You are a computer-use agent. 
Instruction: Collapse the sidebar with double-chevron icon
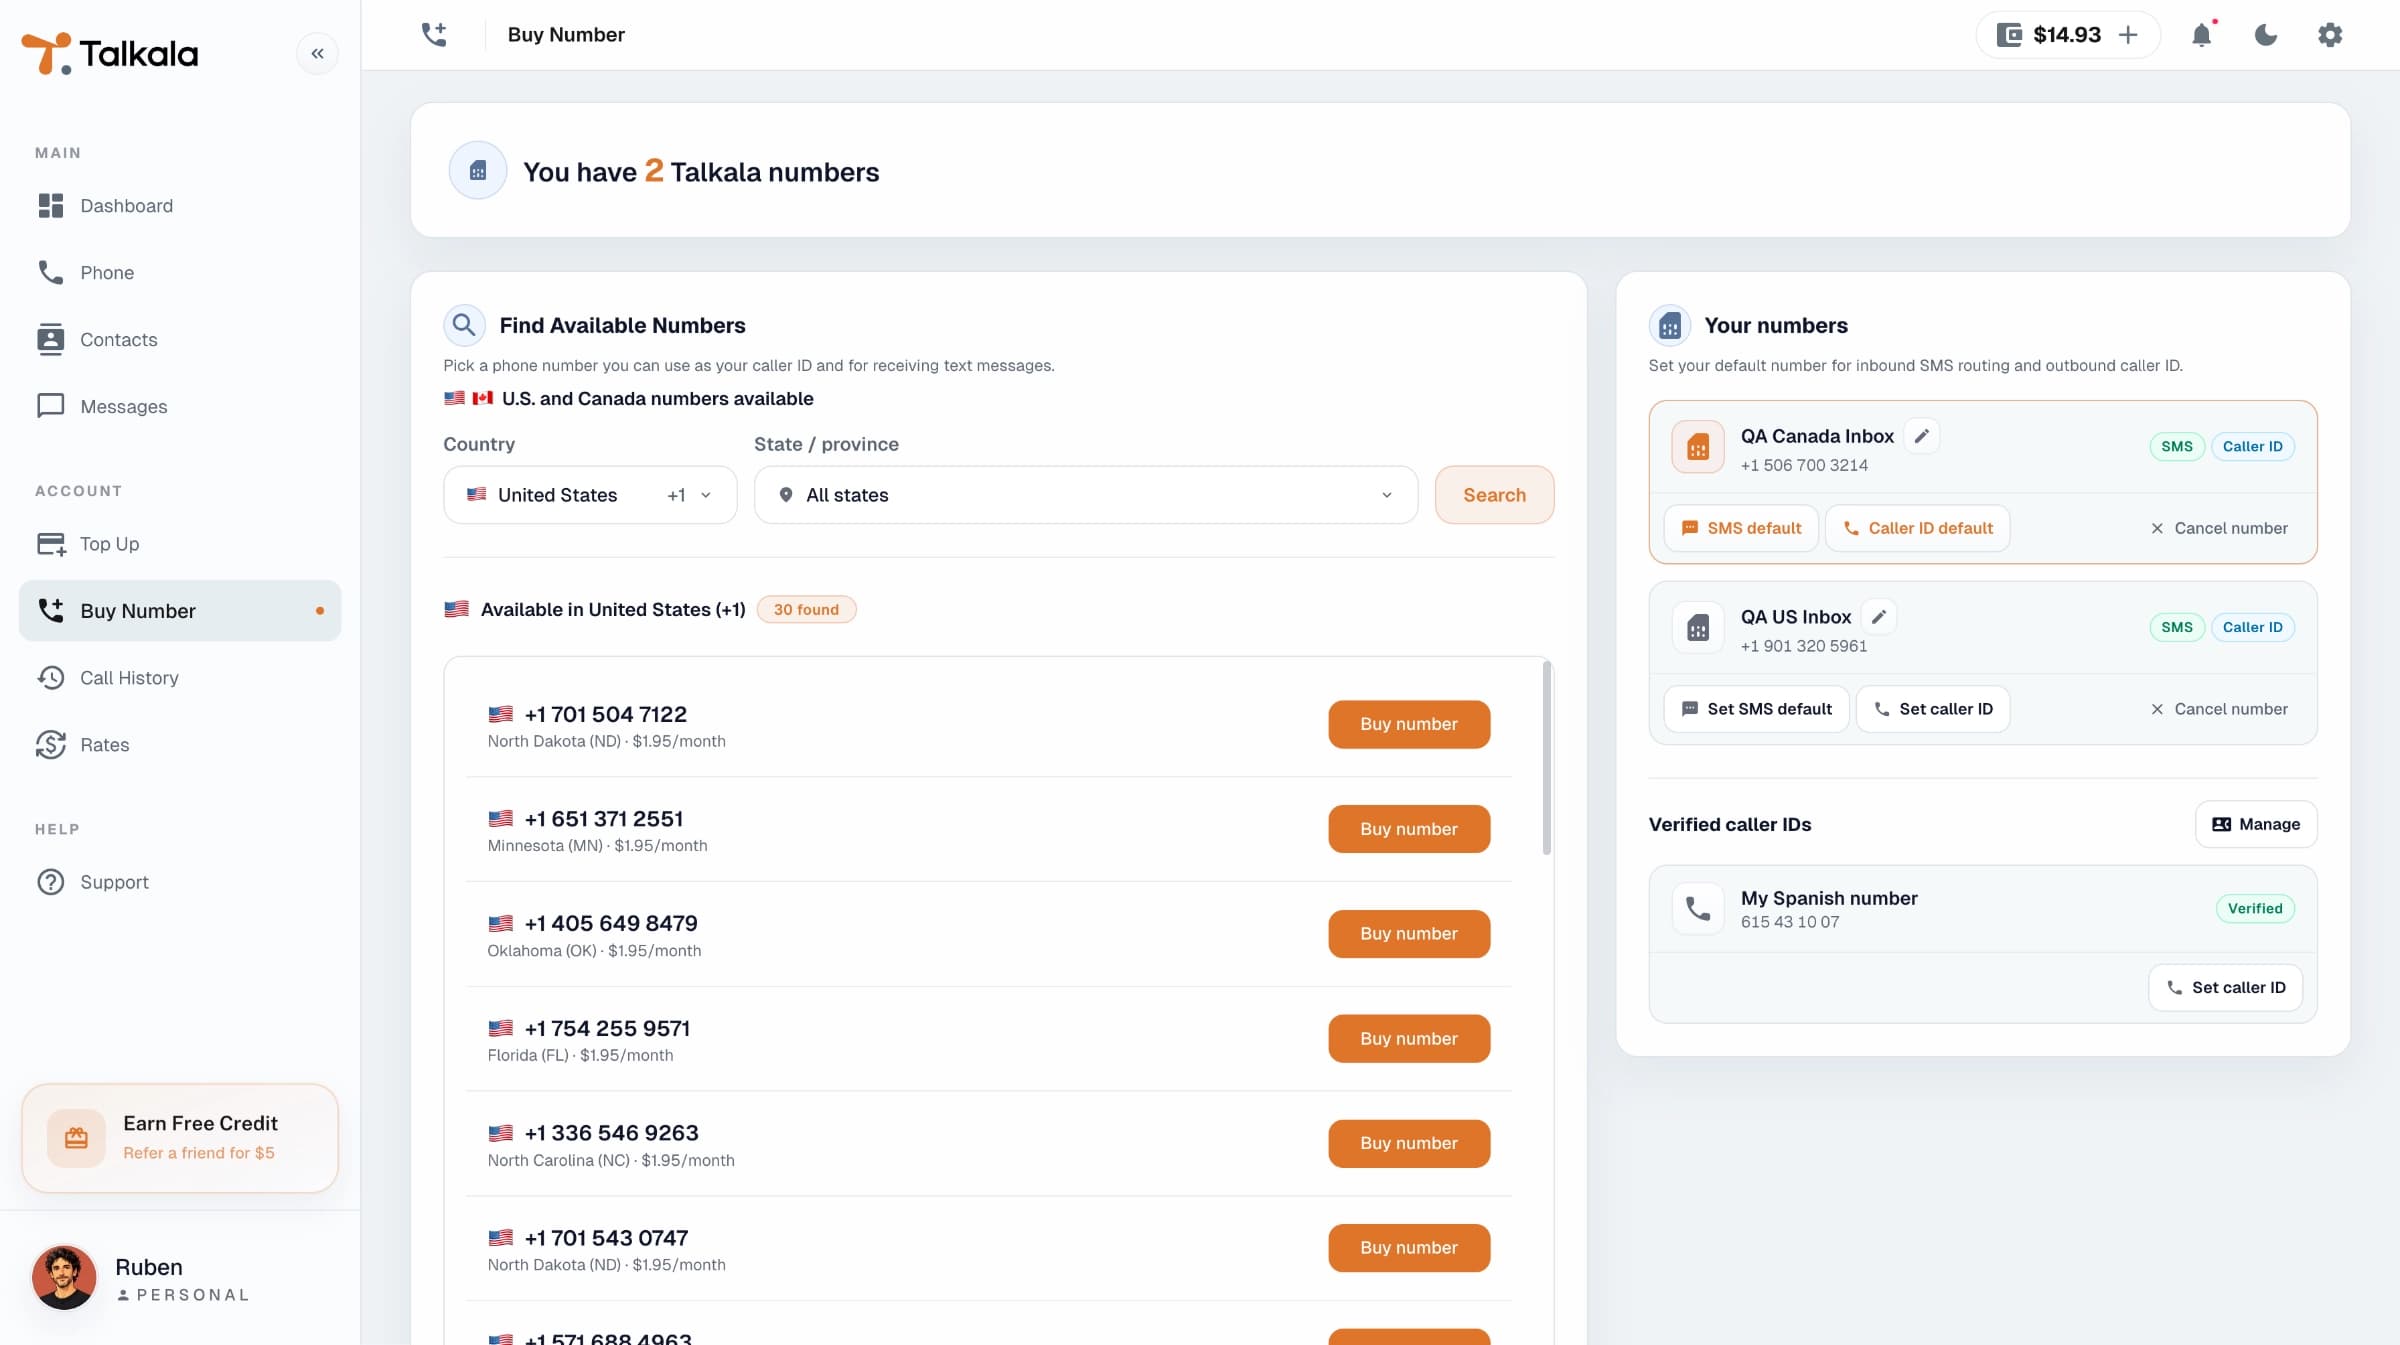[317, 53]
